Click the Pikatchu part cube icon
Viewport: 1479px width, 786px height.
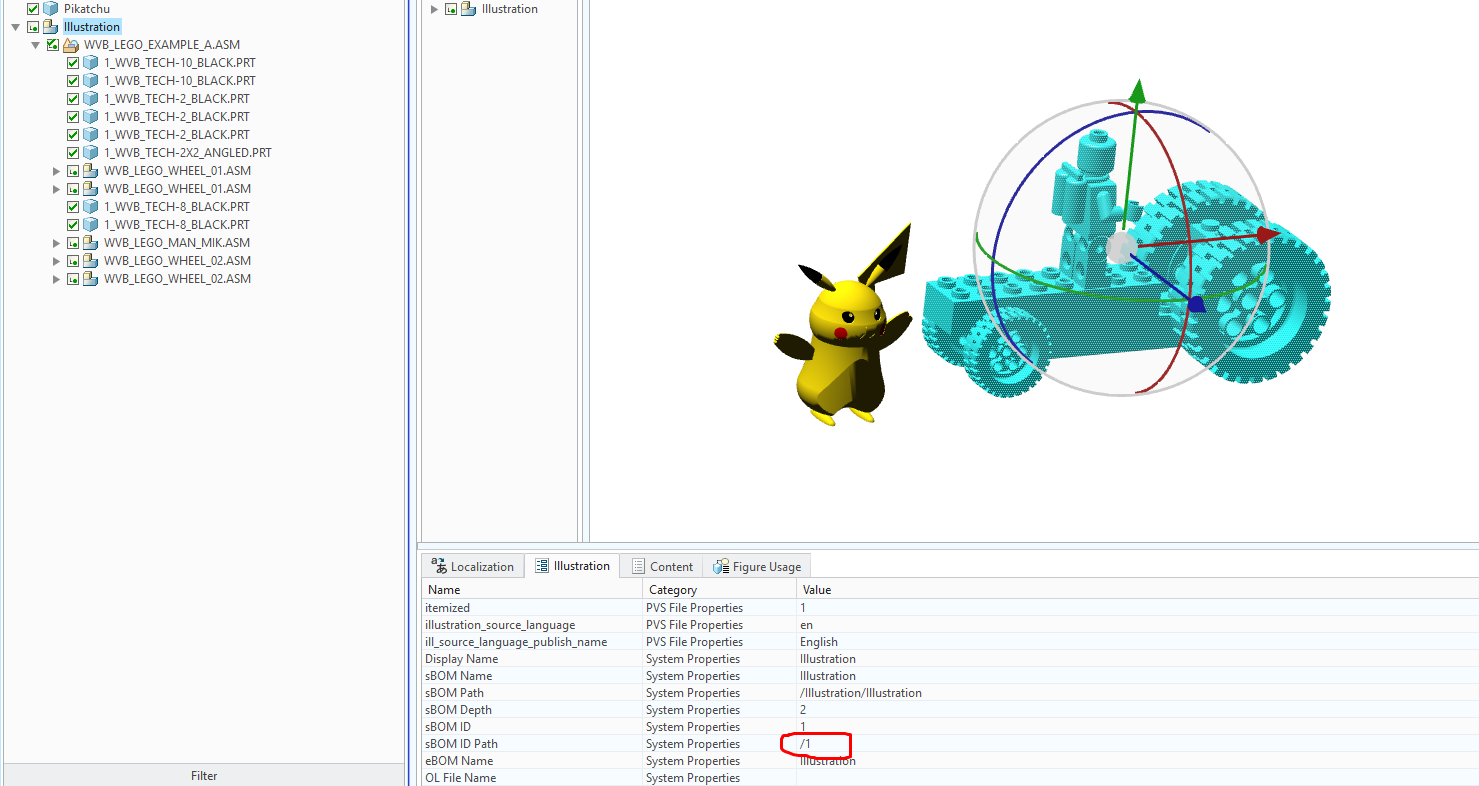tap(50, 9)
